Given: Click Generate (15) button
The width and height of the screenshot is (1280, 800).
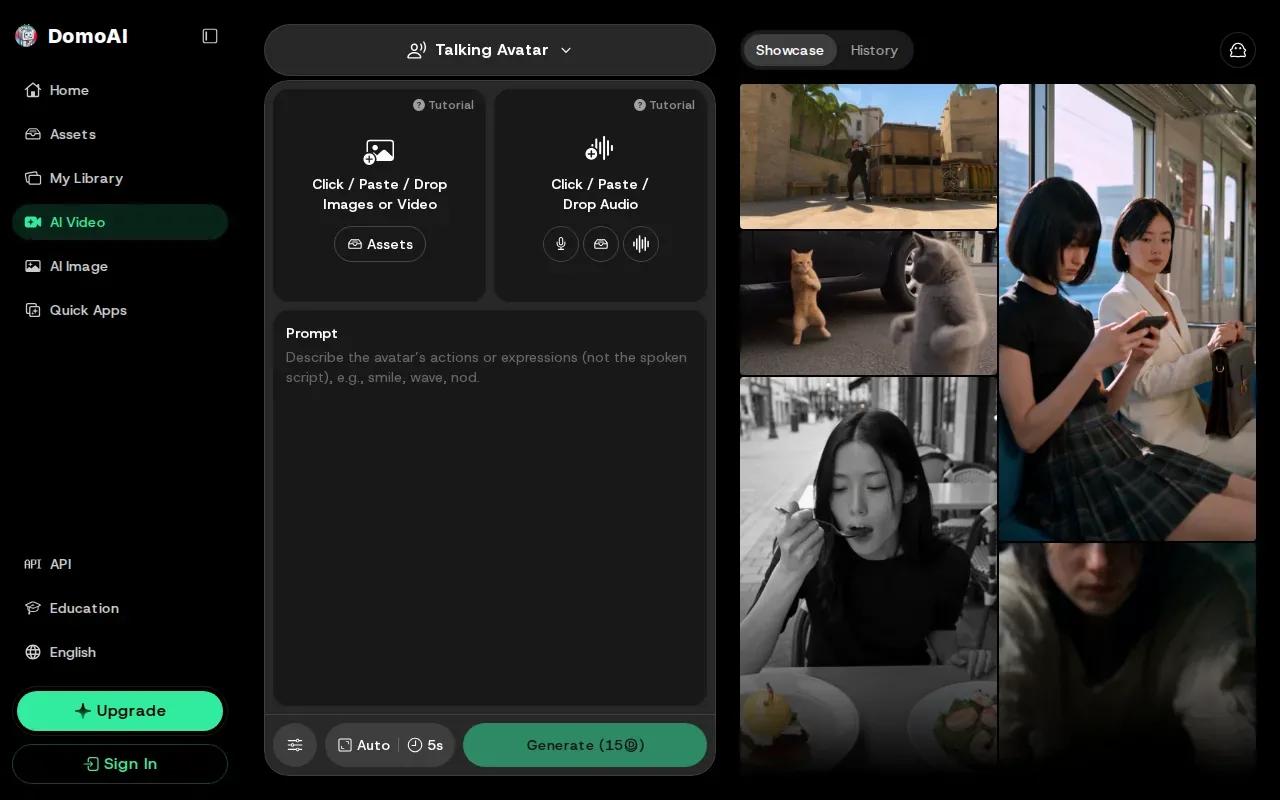Looking at the screenshot, I should pyautogui.click(x=585, y=745).
